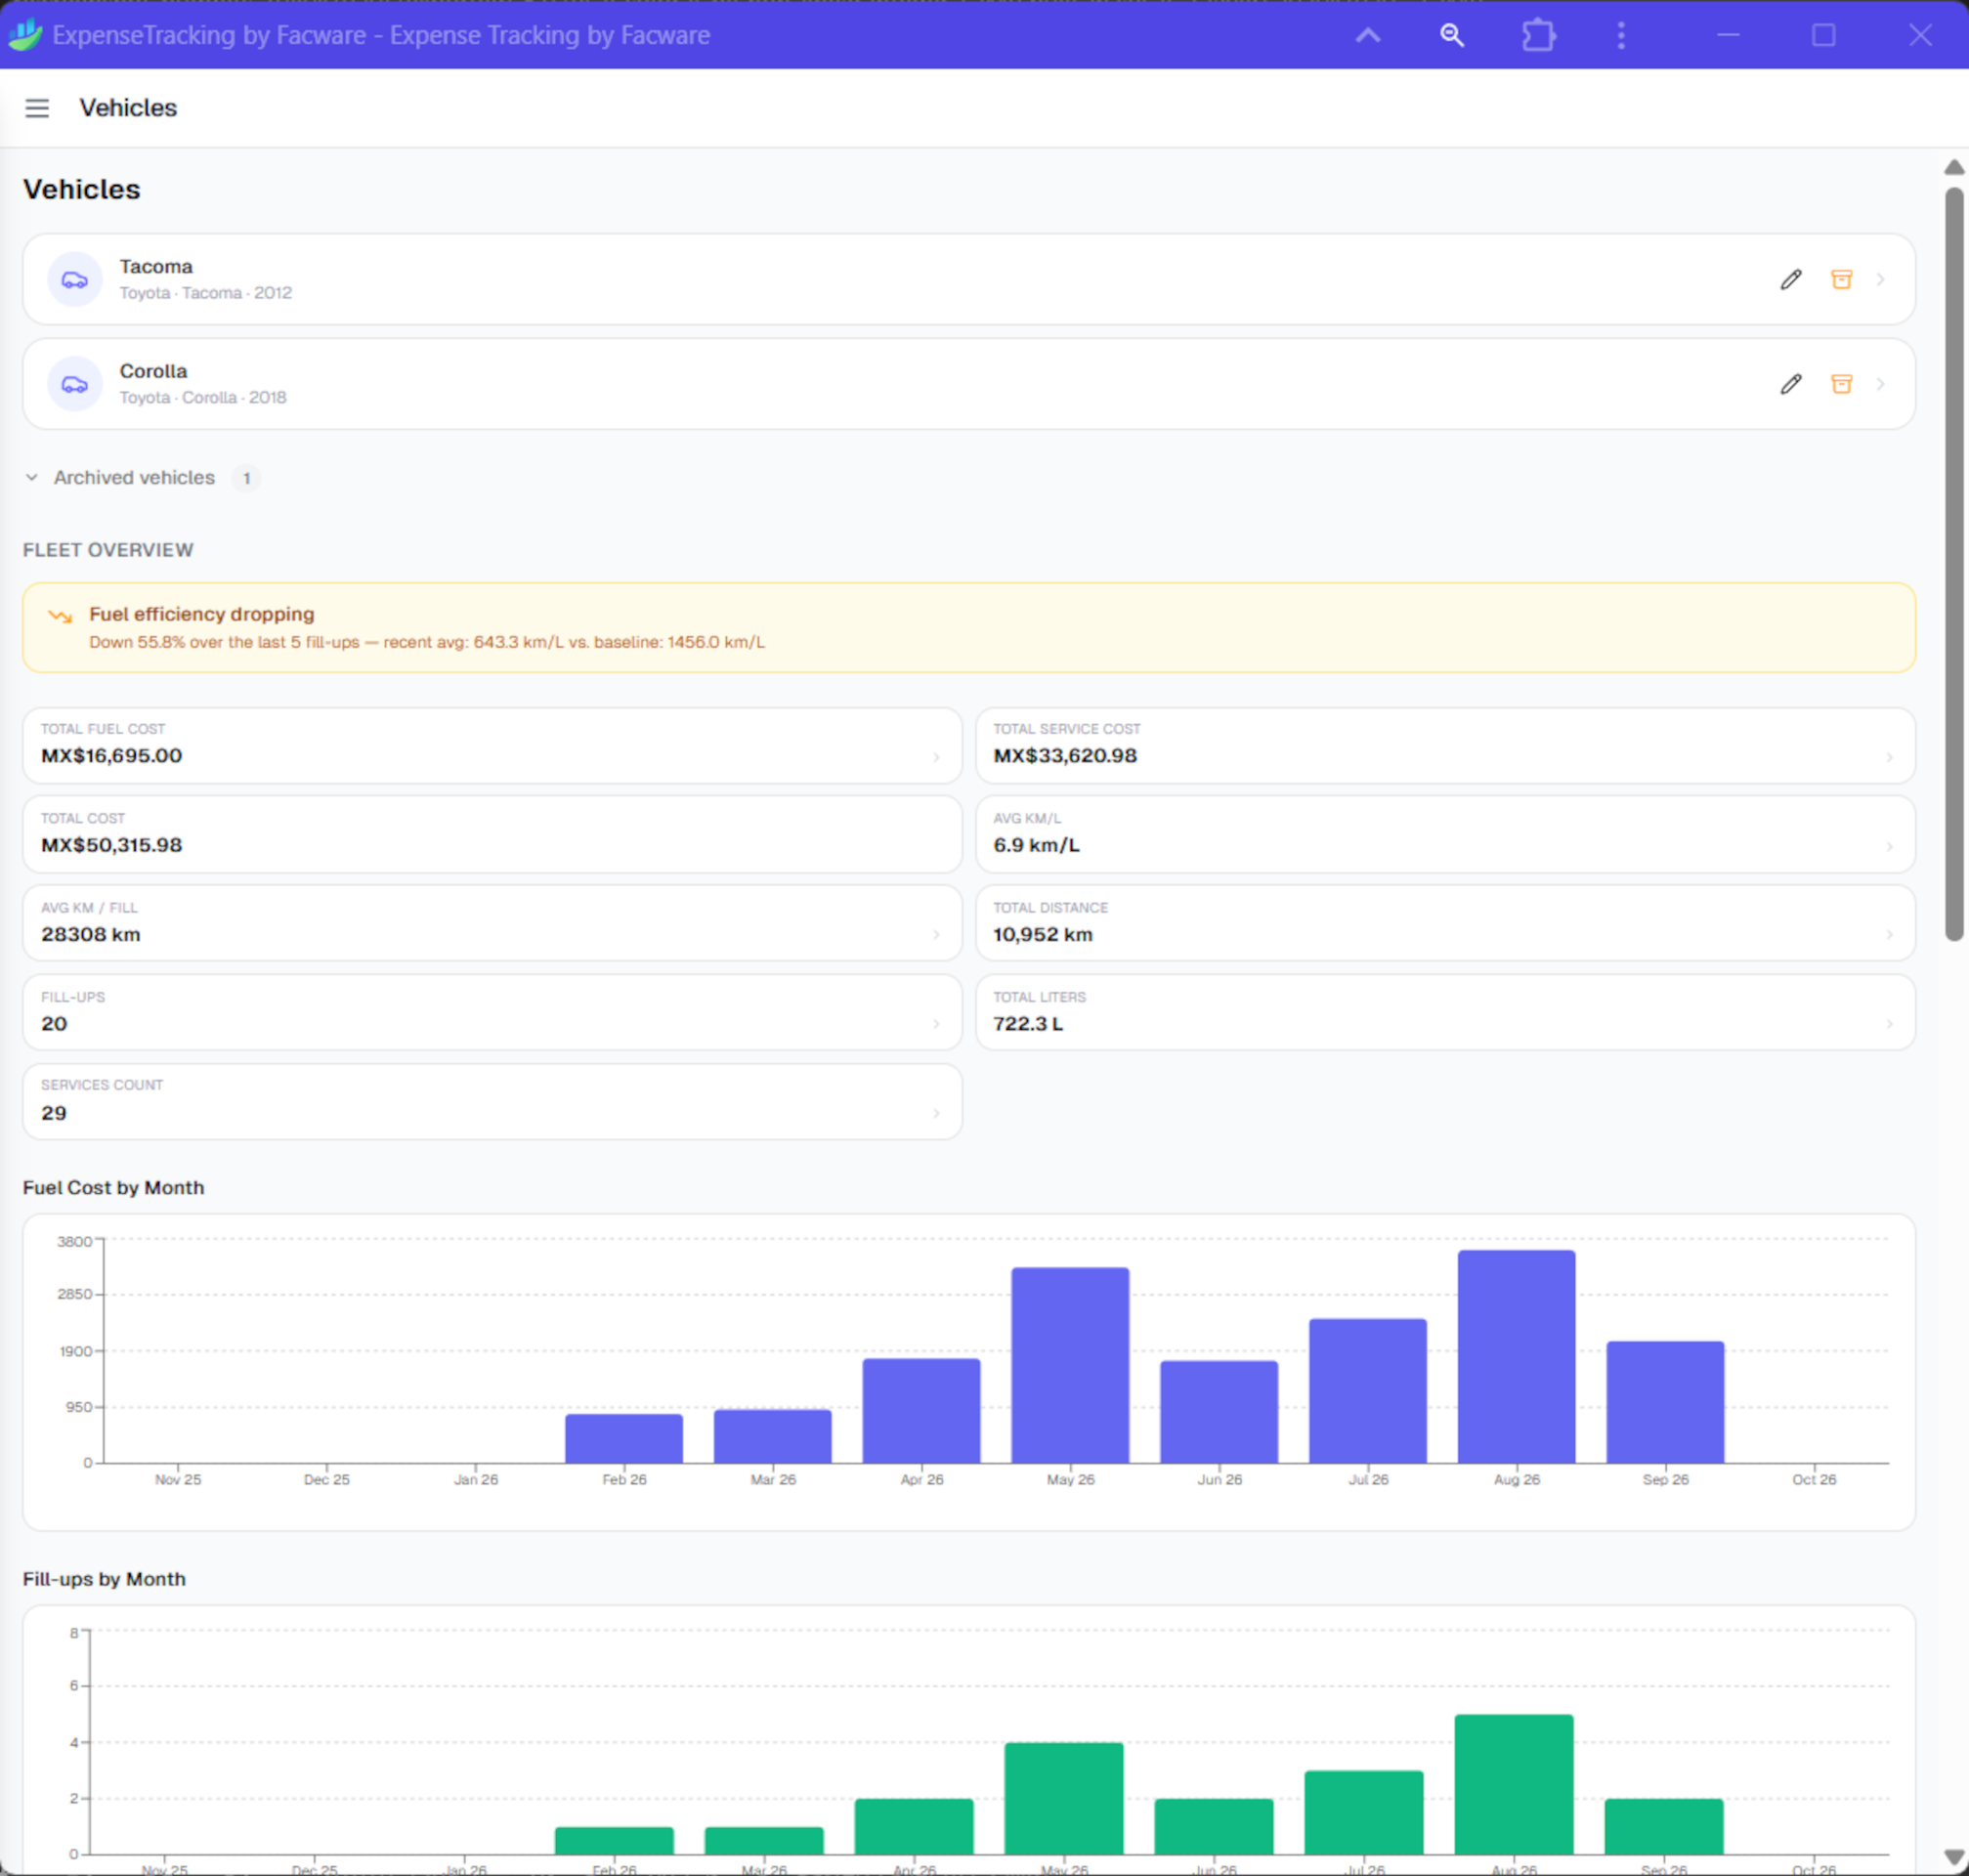The image size is (1969, 1876).
Task: Click the Tacoma car icon
Action: (75, 280)
